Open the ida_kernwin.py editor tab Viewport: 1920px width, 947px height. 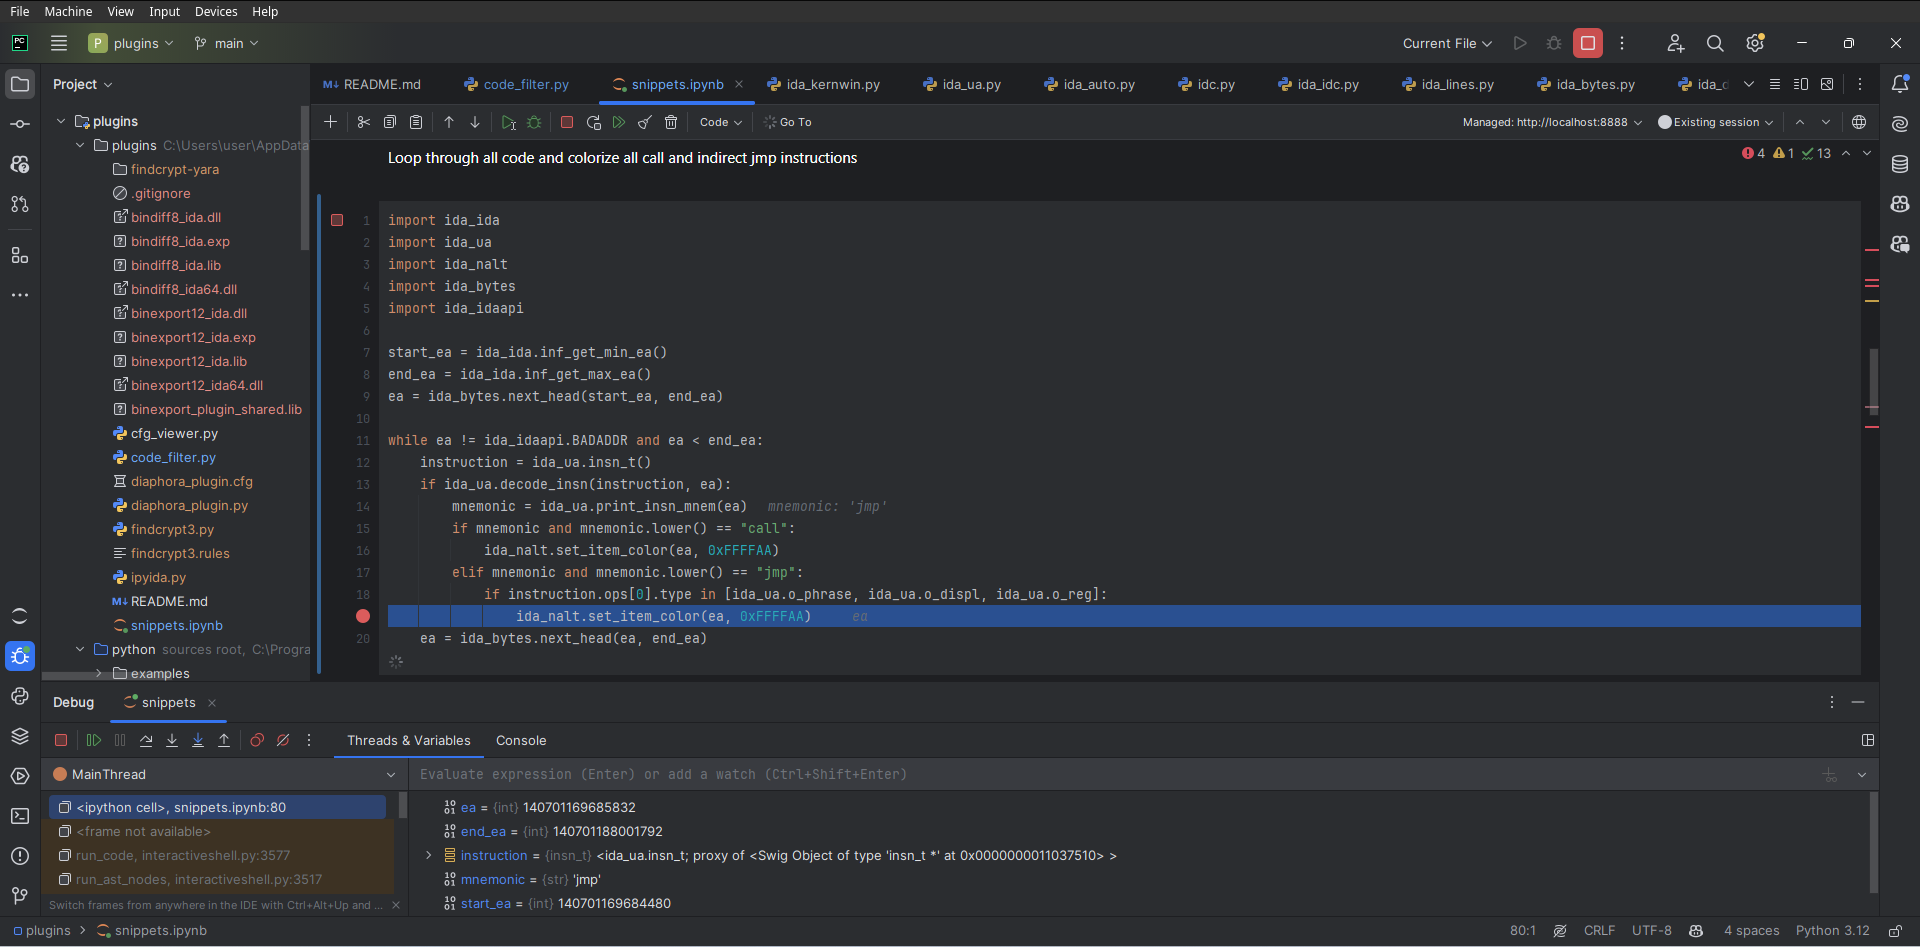tap(824, 84)
